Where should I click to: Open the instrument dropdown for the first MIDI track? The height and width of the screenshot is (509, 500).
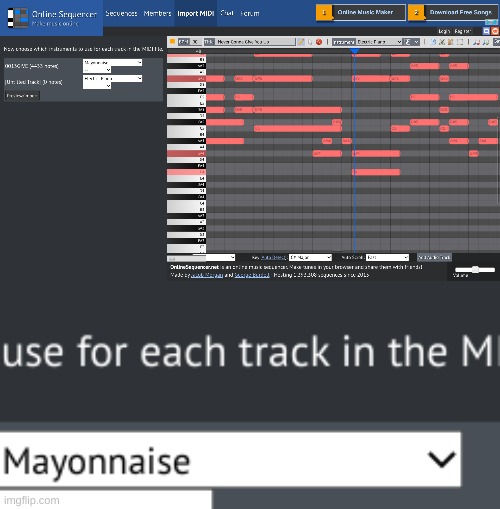pos(112,62)
